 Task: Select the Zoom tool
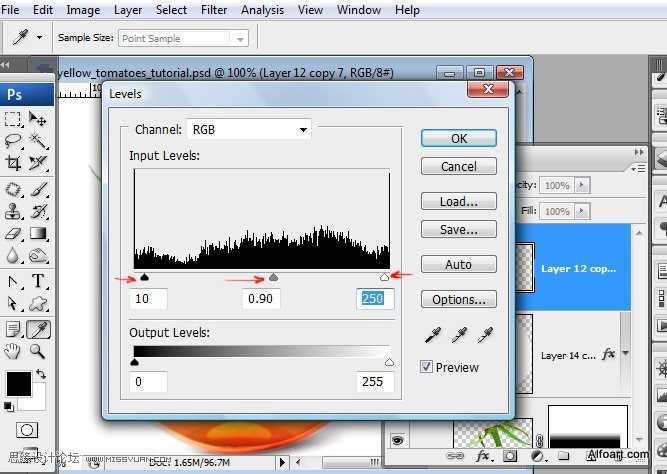coord(38,351)
